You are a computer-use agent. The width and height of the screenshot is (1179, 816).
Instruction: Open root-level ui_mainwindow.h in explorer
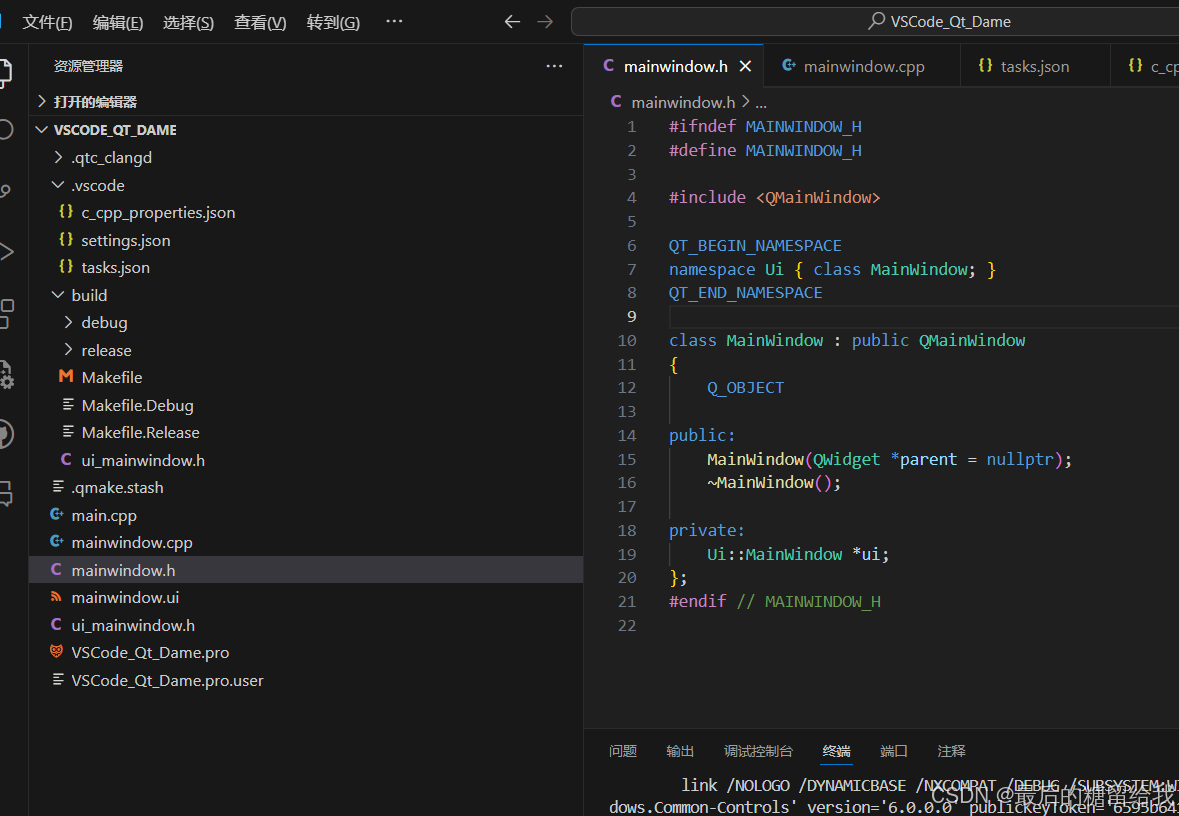[x=306, y=624]
